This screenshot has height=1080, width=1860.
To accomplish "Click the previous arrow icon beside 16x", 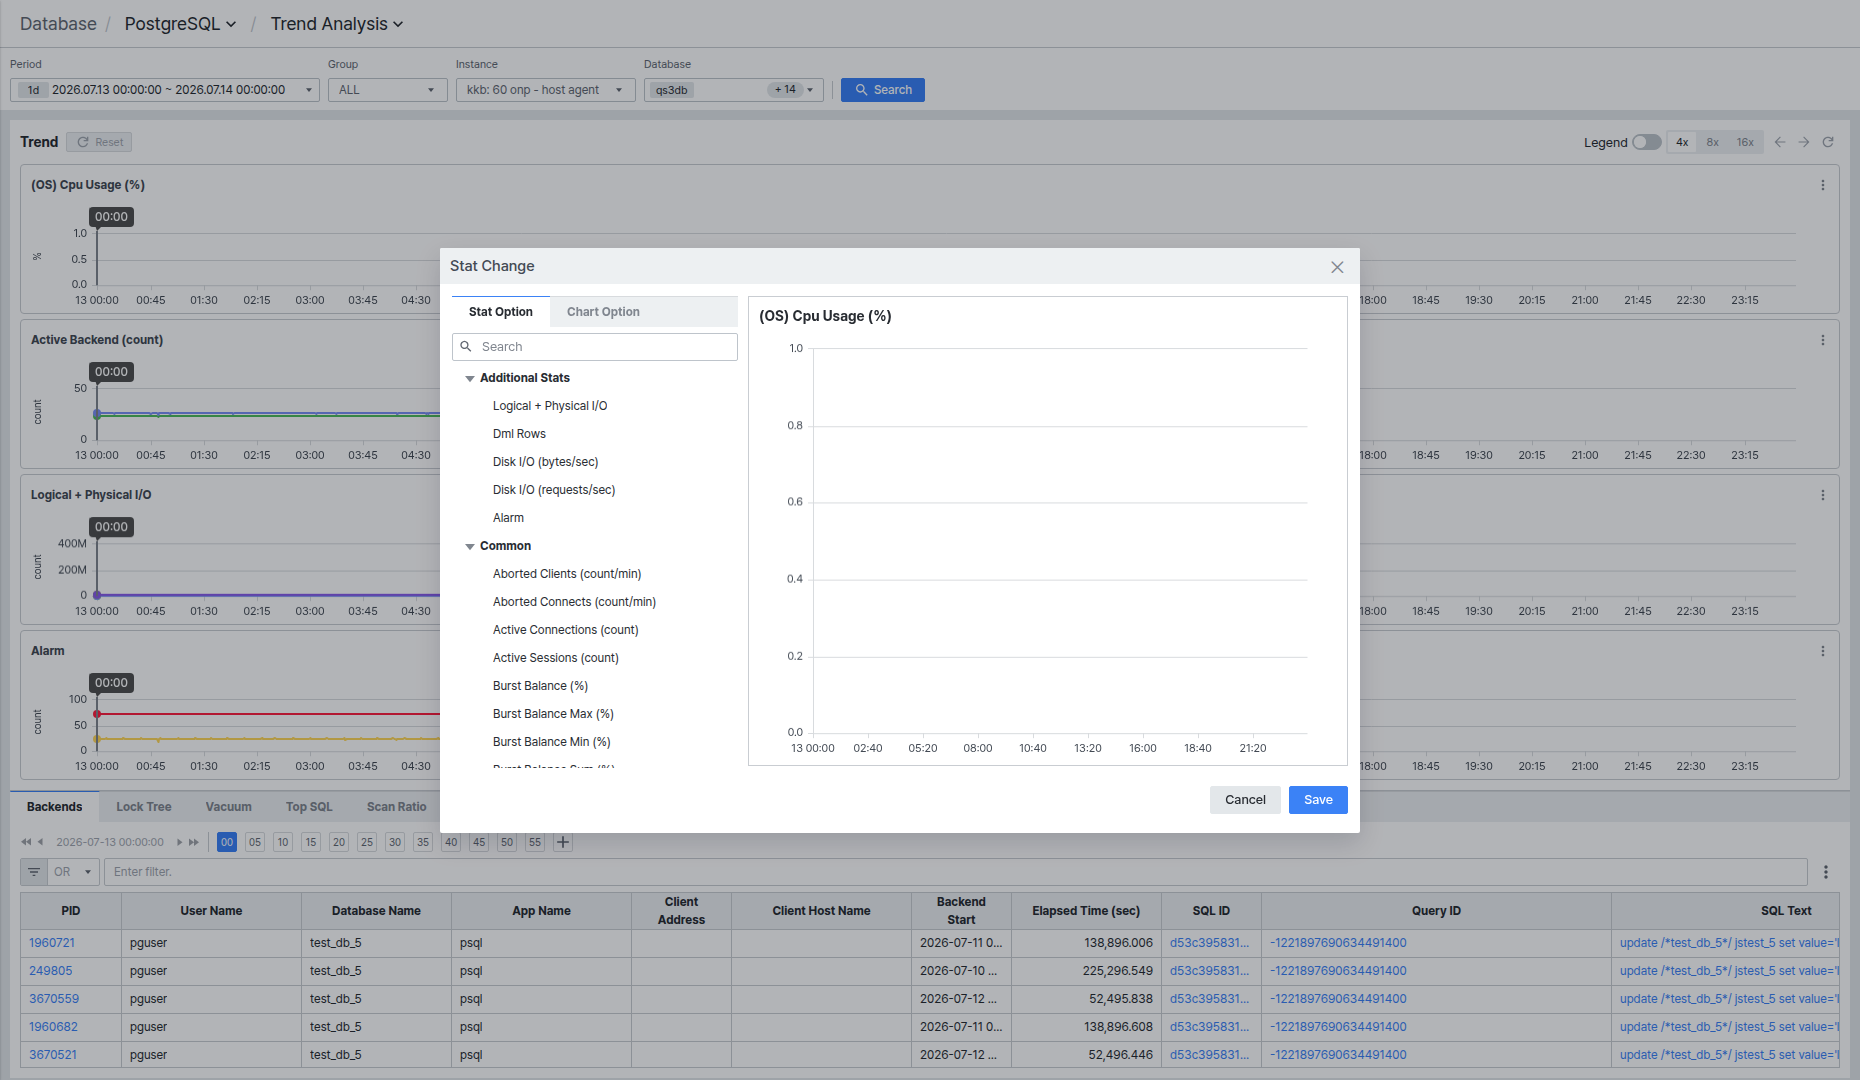I will [x=1780, y=142].
